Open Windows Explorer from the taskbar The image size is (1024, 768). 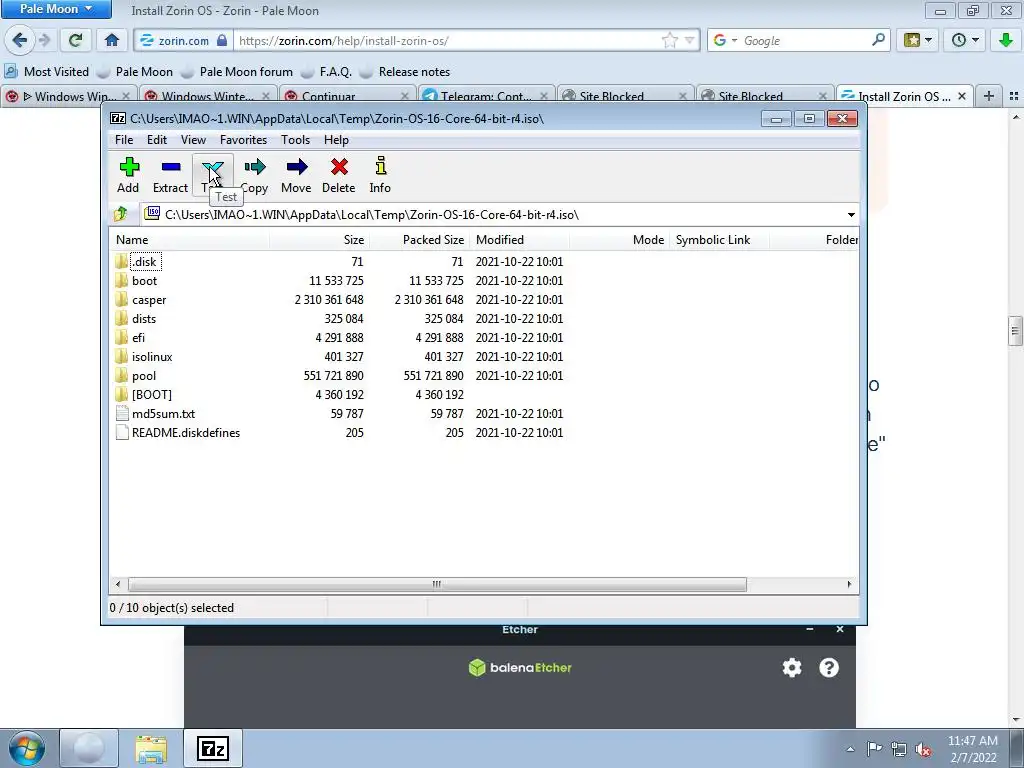[x=151, y=748]
